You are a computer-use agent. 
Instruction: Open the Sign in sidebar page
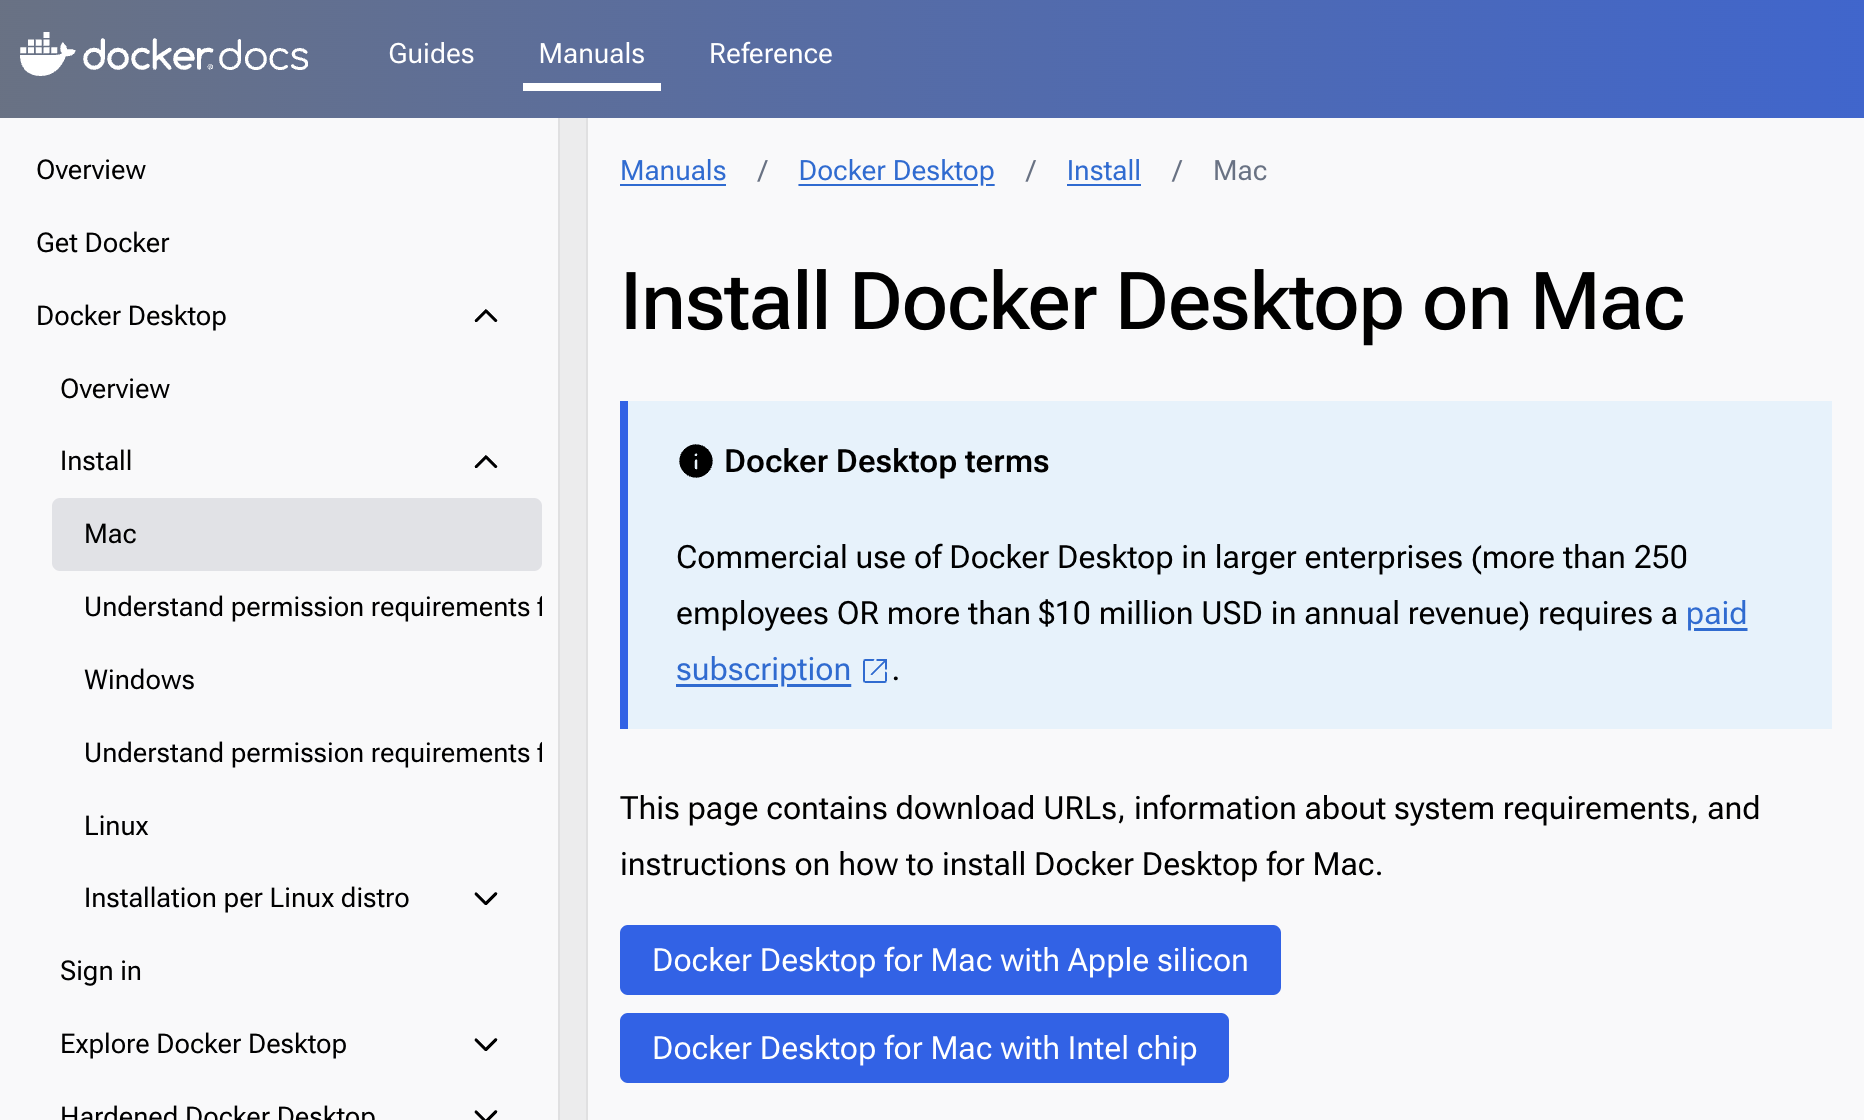pyautogui.click(x=100, y=971)
